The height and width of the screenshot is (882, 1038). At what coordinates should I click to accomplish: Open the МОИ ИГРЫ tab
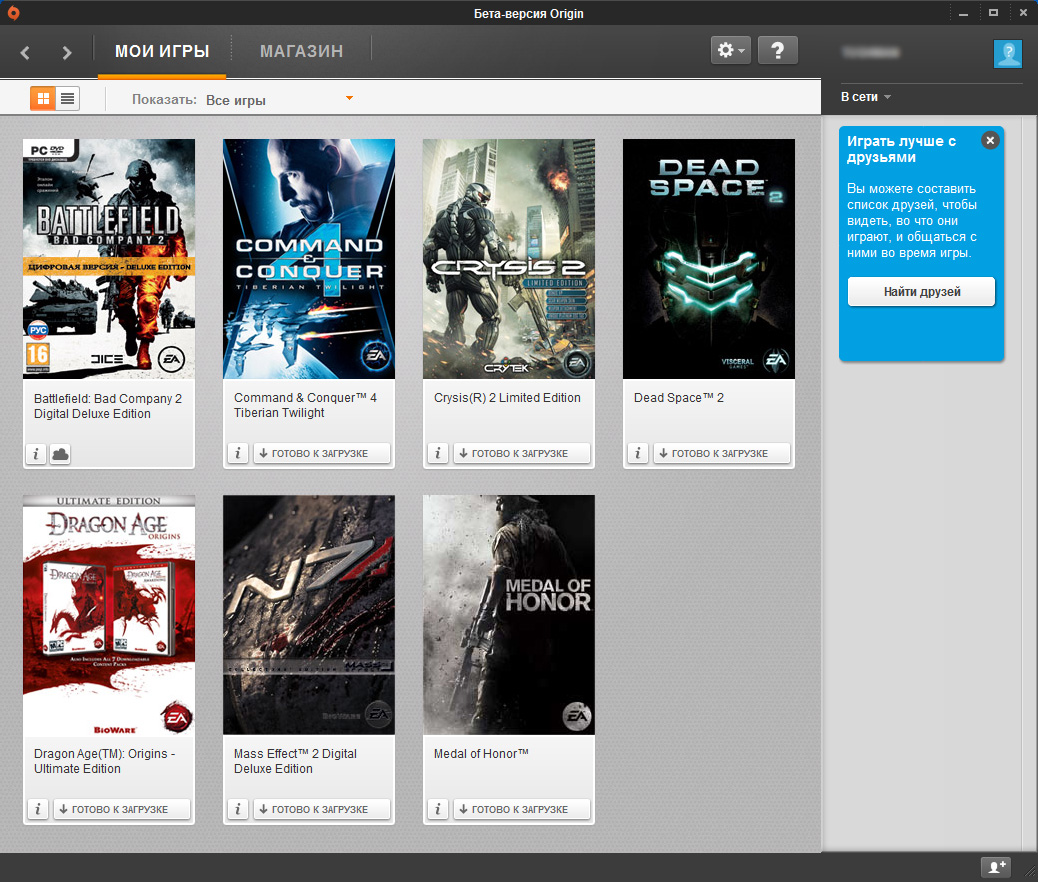click(162, 52)
